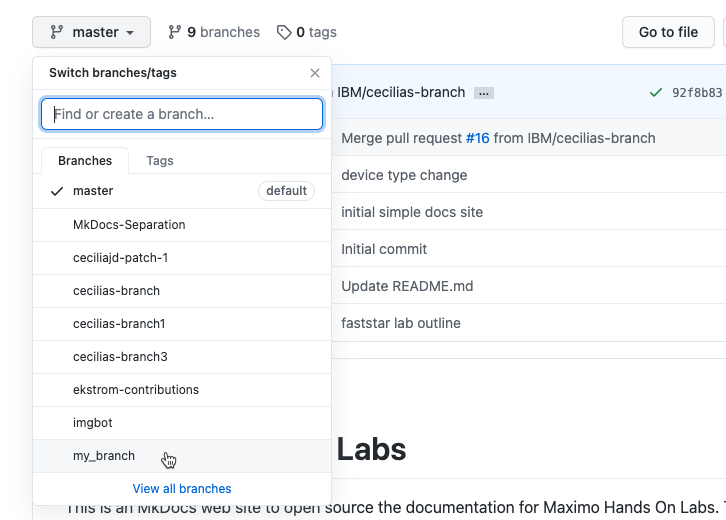This screenshot has width=726, height=520.
Task: Open commit hash 92f8b83
Action: pyautogui.click(x=697, y=93)
